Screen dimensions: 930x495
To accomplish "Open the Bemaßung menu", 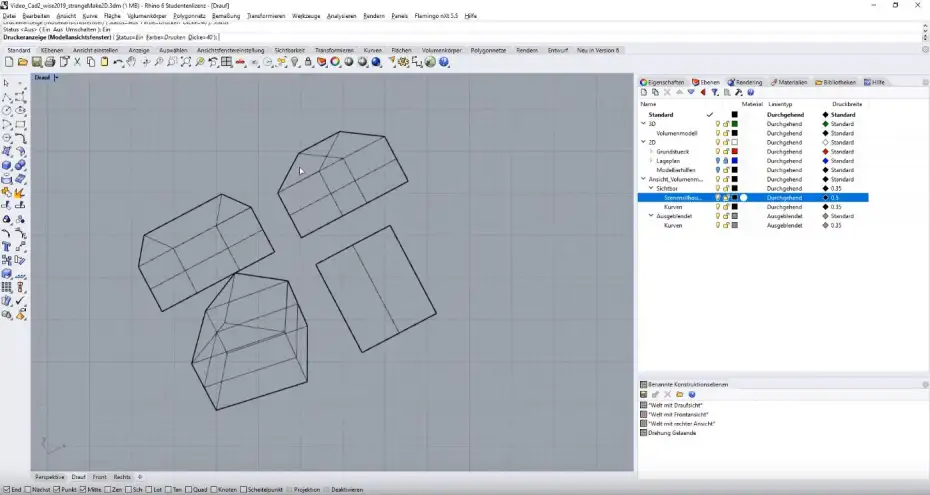I will (x=226, y=16).
